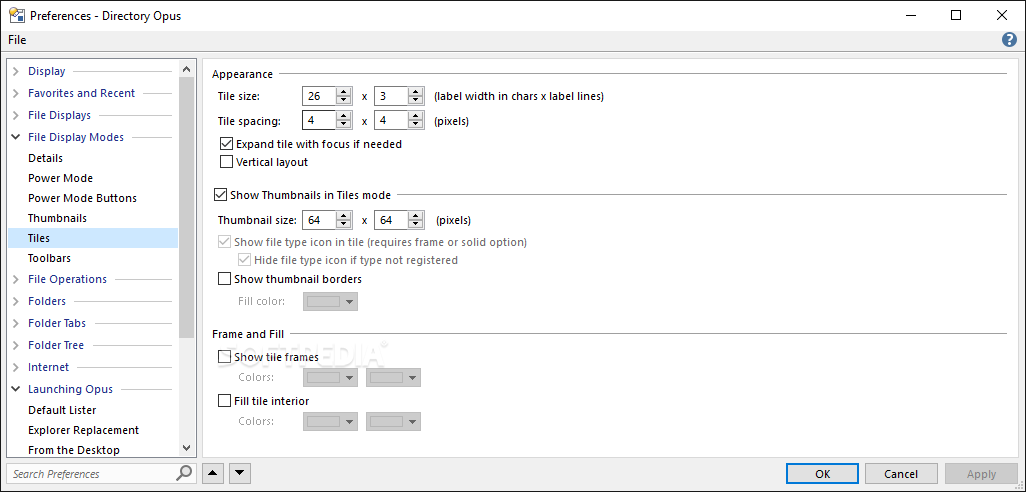Click OK to confirm preferences
1026x492 pixels.
(823, 474)
